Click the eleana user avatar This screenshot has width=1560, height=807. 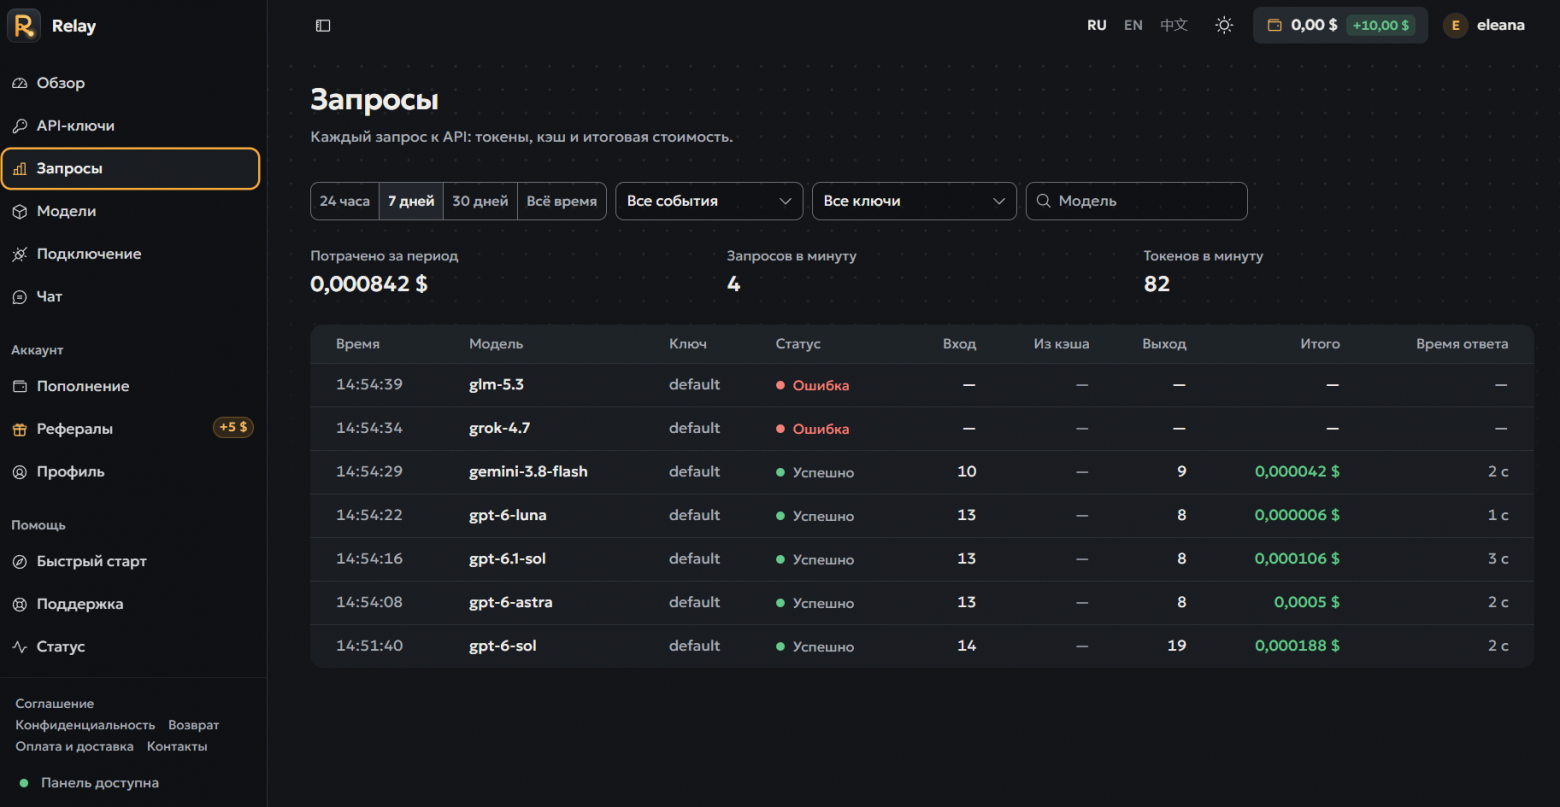pos(1455,26)
